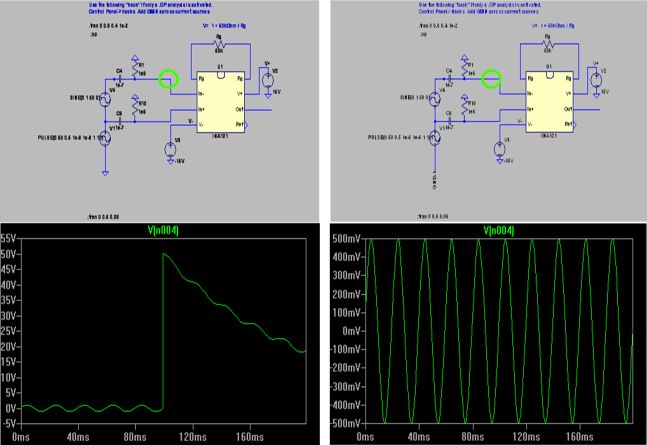Click the 500mV tick on the right plot axis
The image size is (647, 445).
point(347,239)
